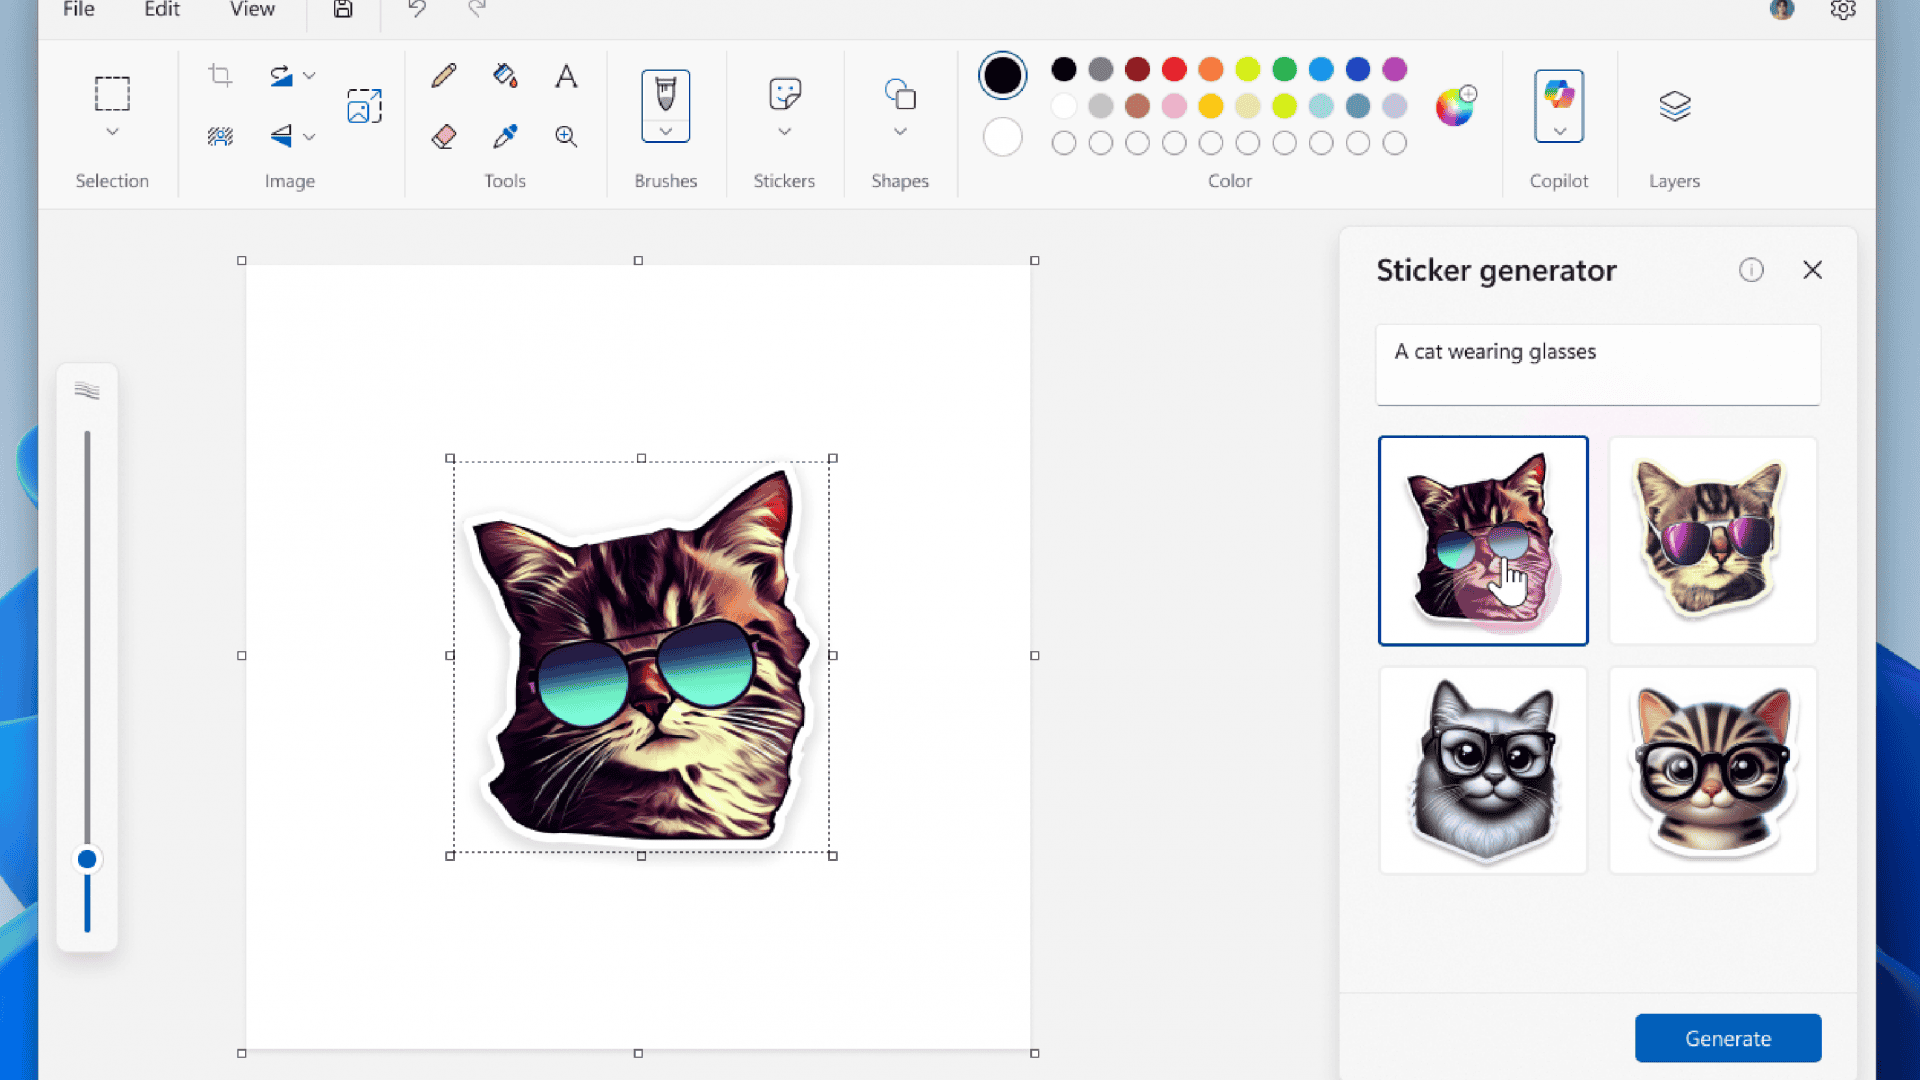Image resolution: width=1920 pixels, height=1080 pixels.
Task: Open the Stickers tool
Action: 785,94
